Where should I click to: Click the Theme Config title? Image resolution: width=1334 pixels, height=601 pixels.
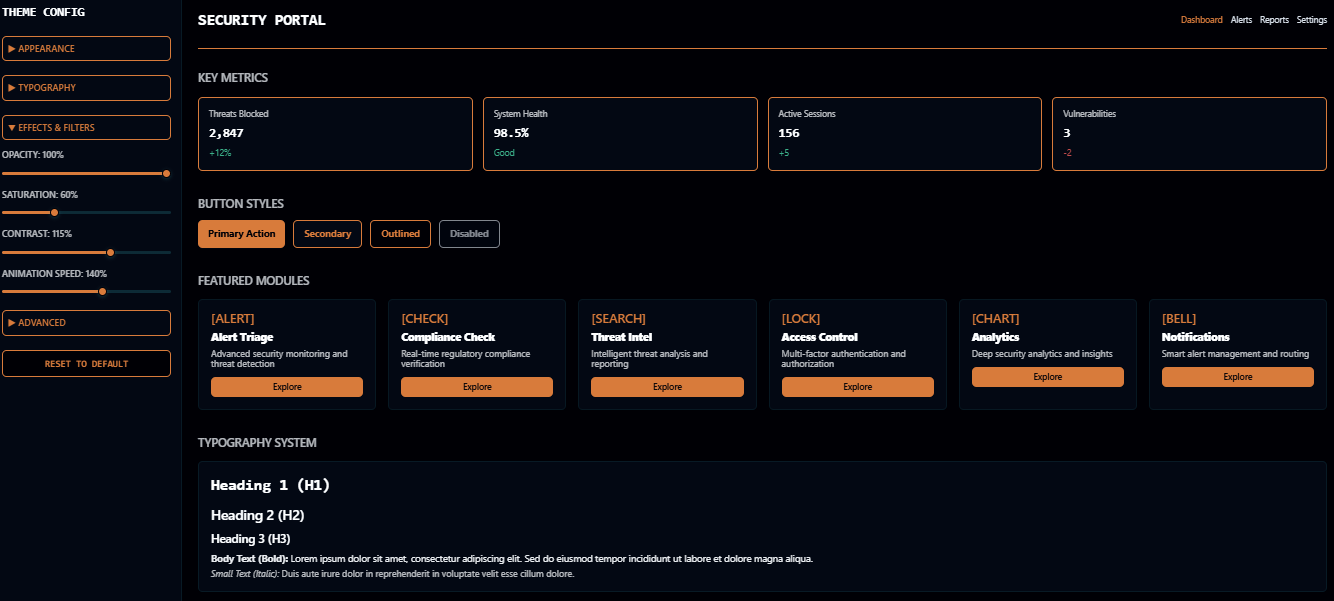[44, 12]
